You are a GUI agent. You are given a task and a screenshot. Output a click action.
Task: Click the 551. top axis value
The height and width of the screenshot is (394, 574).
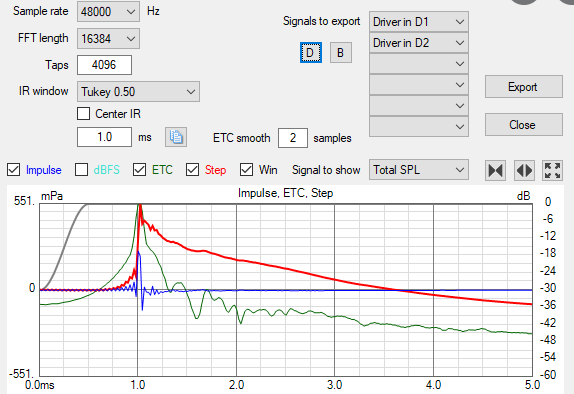(x=24, y=201)
